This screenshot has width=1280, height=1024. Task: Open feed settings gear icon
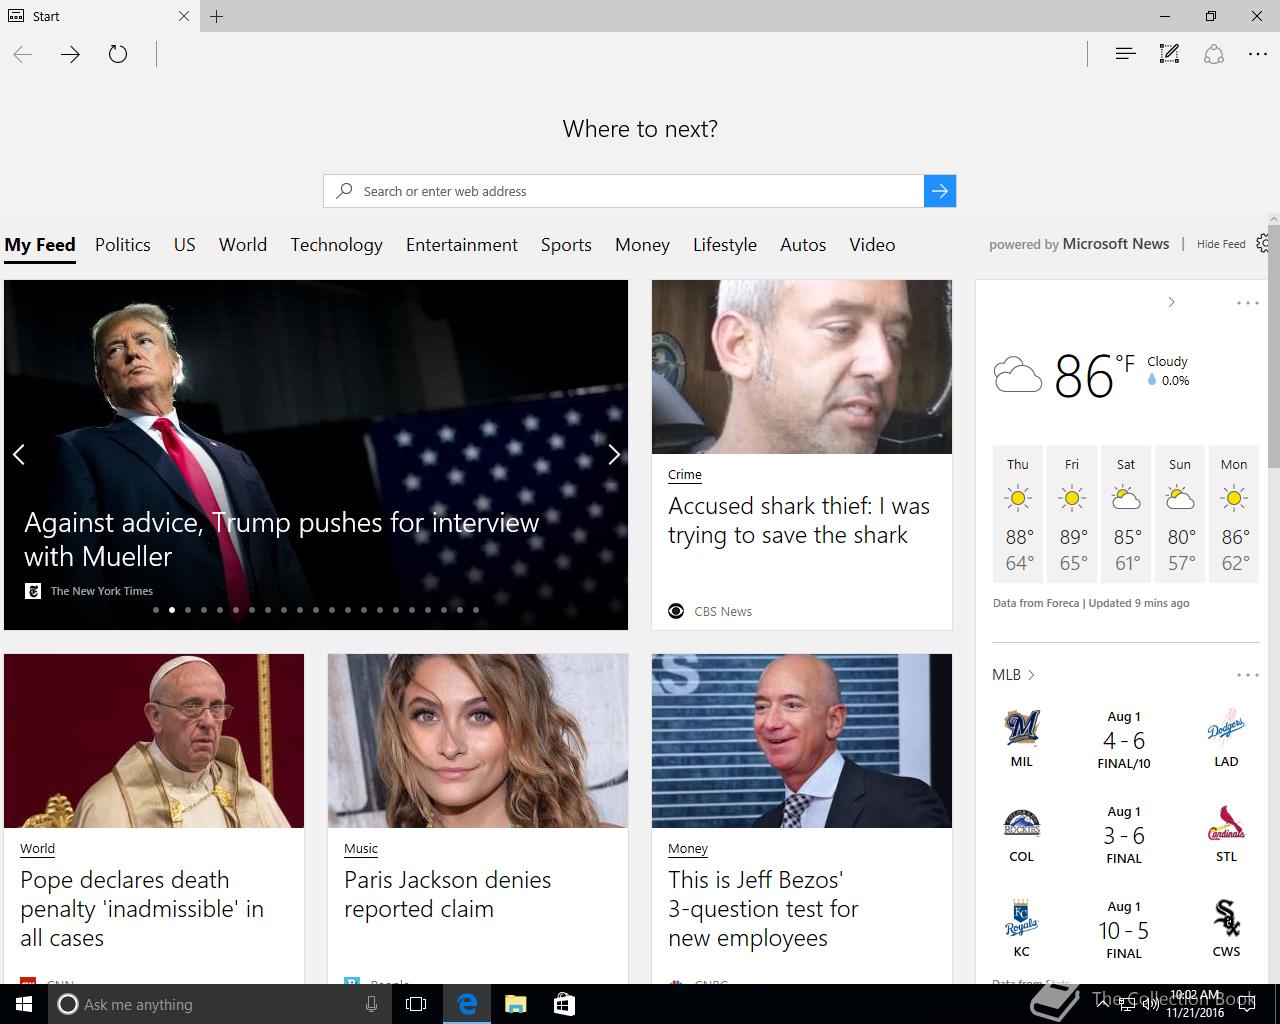[1264, 243]
